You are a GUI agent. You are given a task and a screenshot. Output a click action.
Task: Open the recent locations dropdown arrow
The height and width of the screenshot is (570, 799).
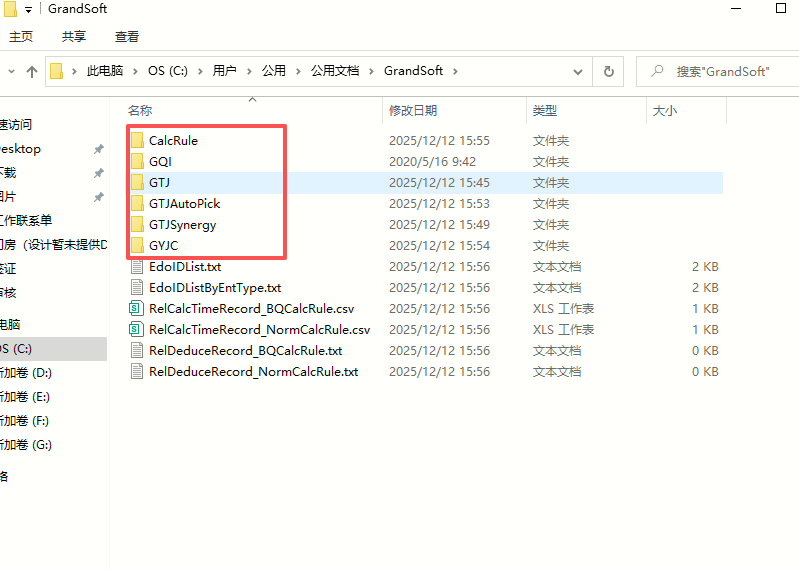point(11,72)
